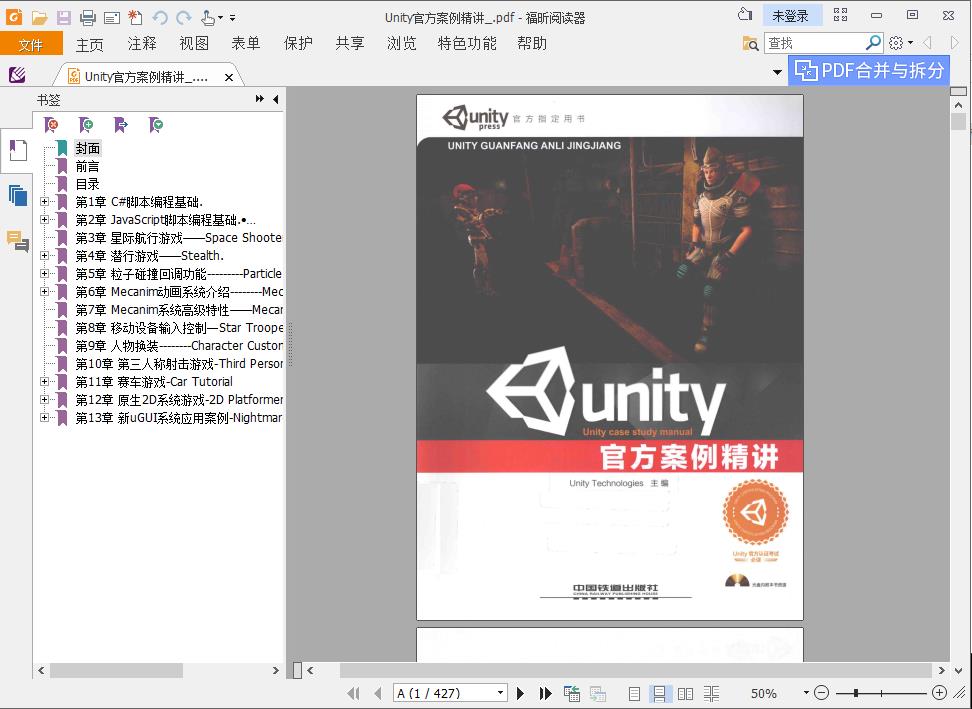Select the hand tool icon
Screen dimensions: 972x709
208,17
